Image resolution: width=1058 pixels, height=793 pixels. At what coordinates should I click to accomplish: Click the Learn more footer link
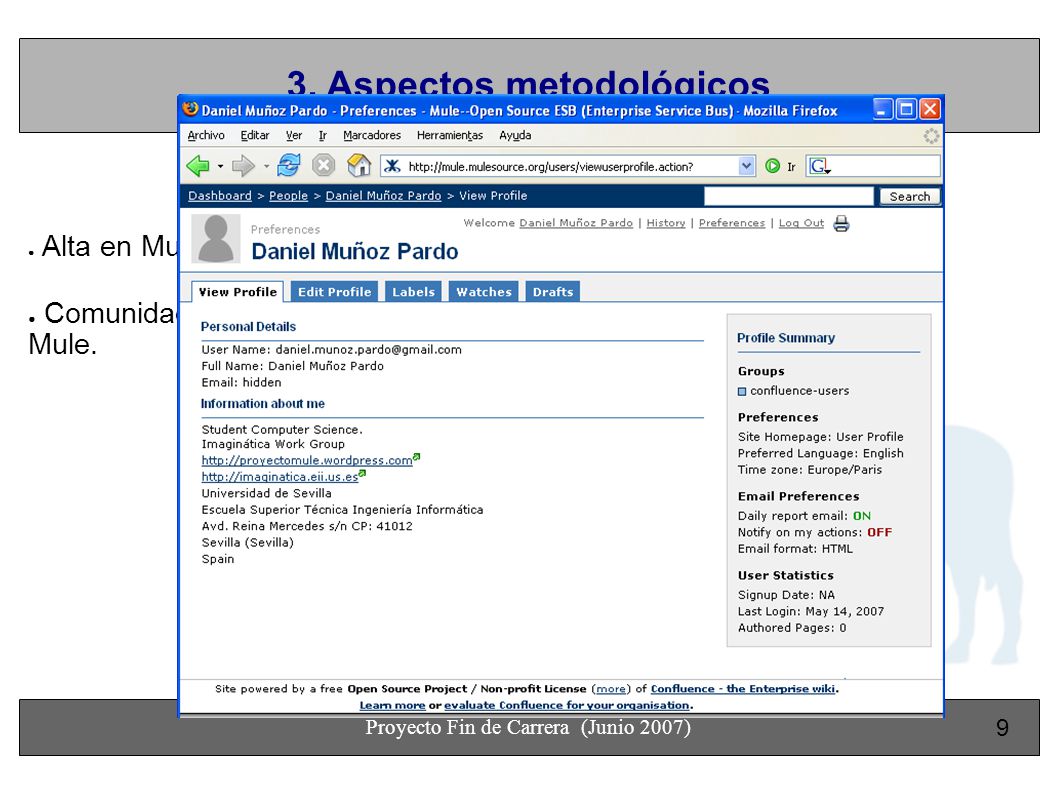pyautogui.click(x=393, y=705)
